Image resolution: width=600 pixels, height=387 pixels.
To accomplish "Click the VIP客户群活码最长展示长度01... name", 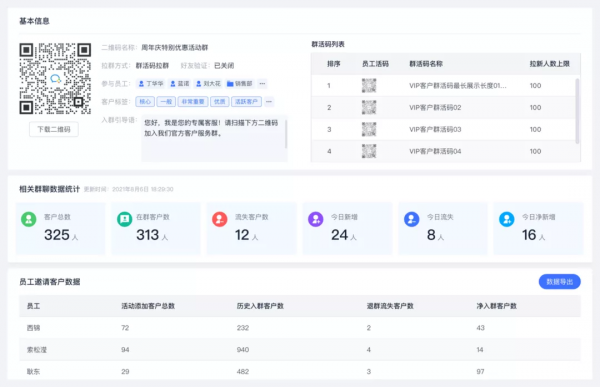I will coord(458,85).
